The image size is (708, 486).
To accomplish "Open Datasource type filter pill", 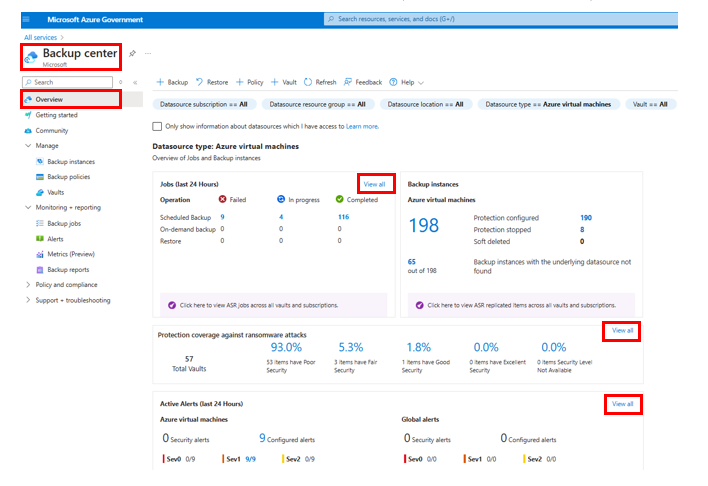I will tap(548, 104).
